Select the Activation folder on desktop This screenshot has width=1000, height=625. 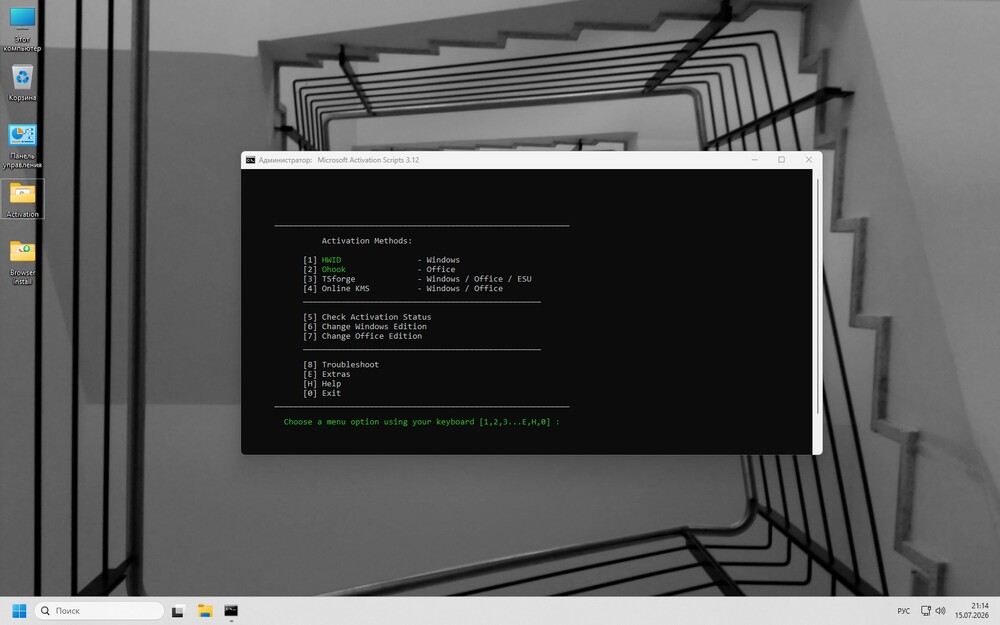point(22,200)
